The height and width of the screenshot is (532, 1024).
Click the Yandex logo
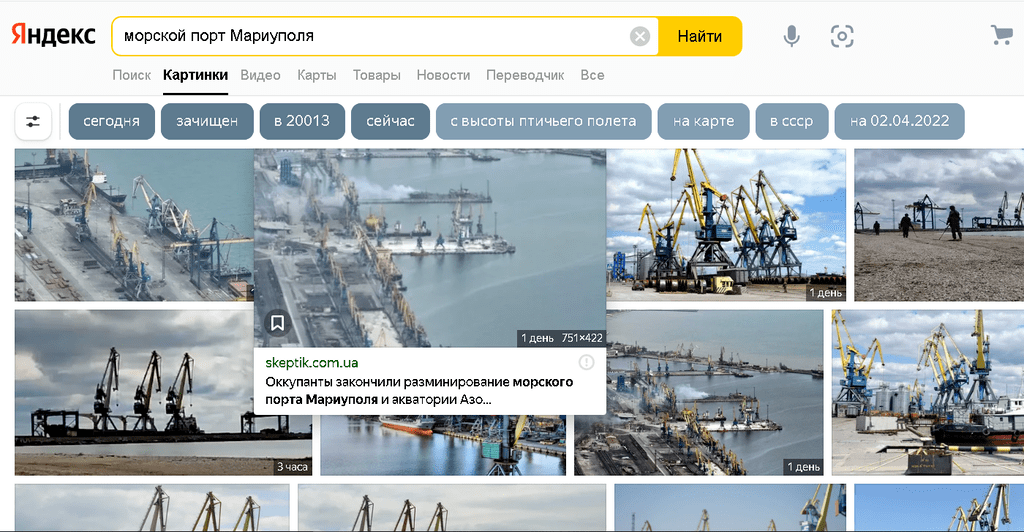pyautogui.click(x=54, y=36)
